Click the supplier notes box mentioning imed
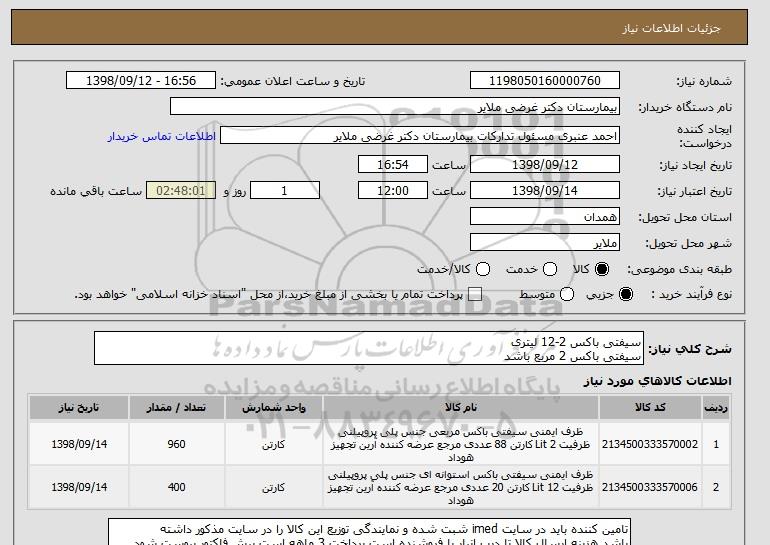 tap(369, 532)
